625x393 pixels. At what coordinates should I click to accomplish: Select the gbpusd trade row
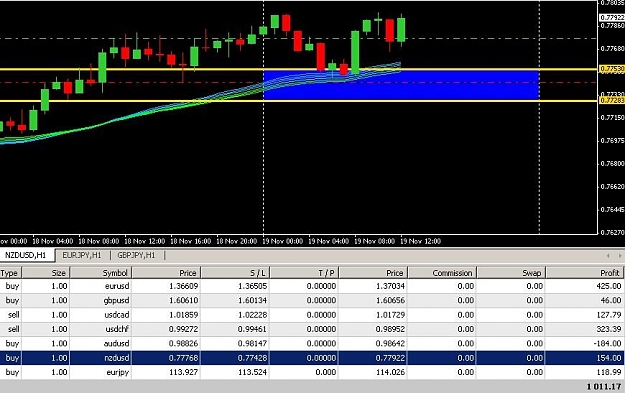[312, 300]
